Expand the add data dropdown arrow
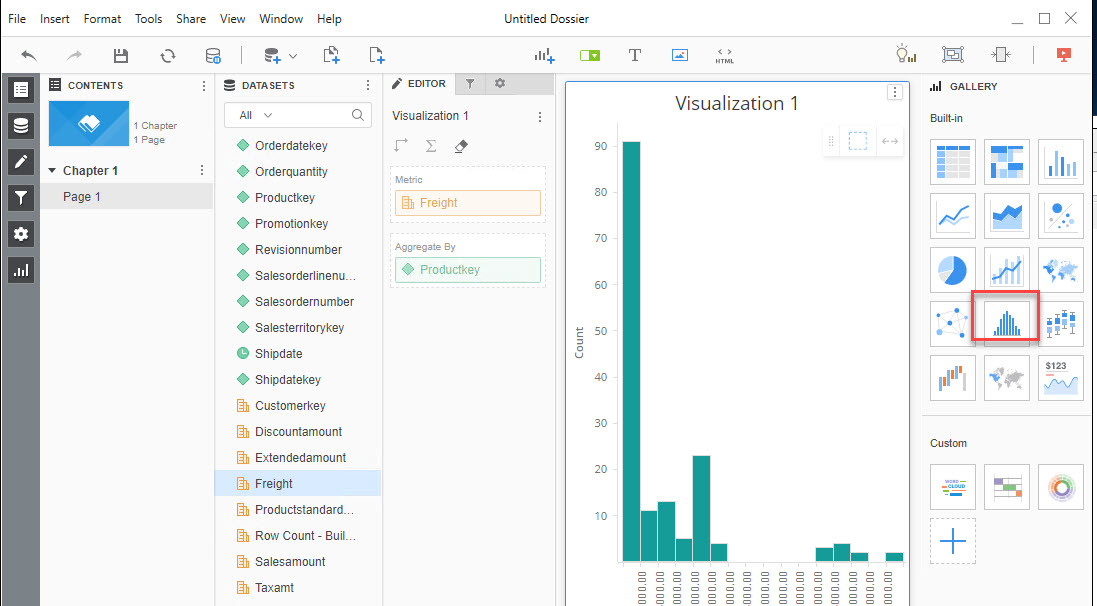This screenshot has width=1097, height=606. click(x=293, y=56)
